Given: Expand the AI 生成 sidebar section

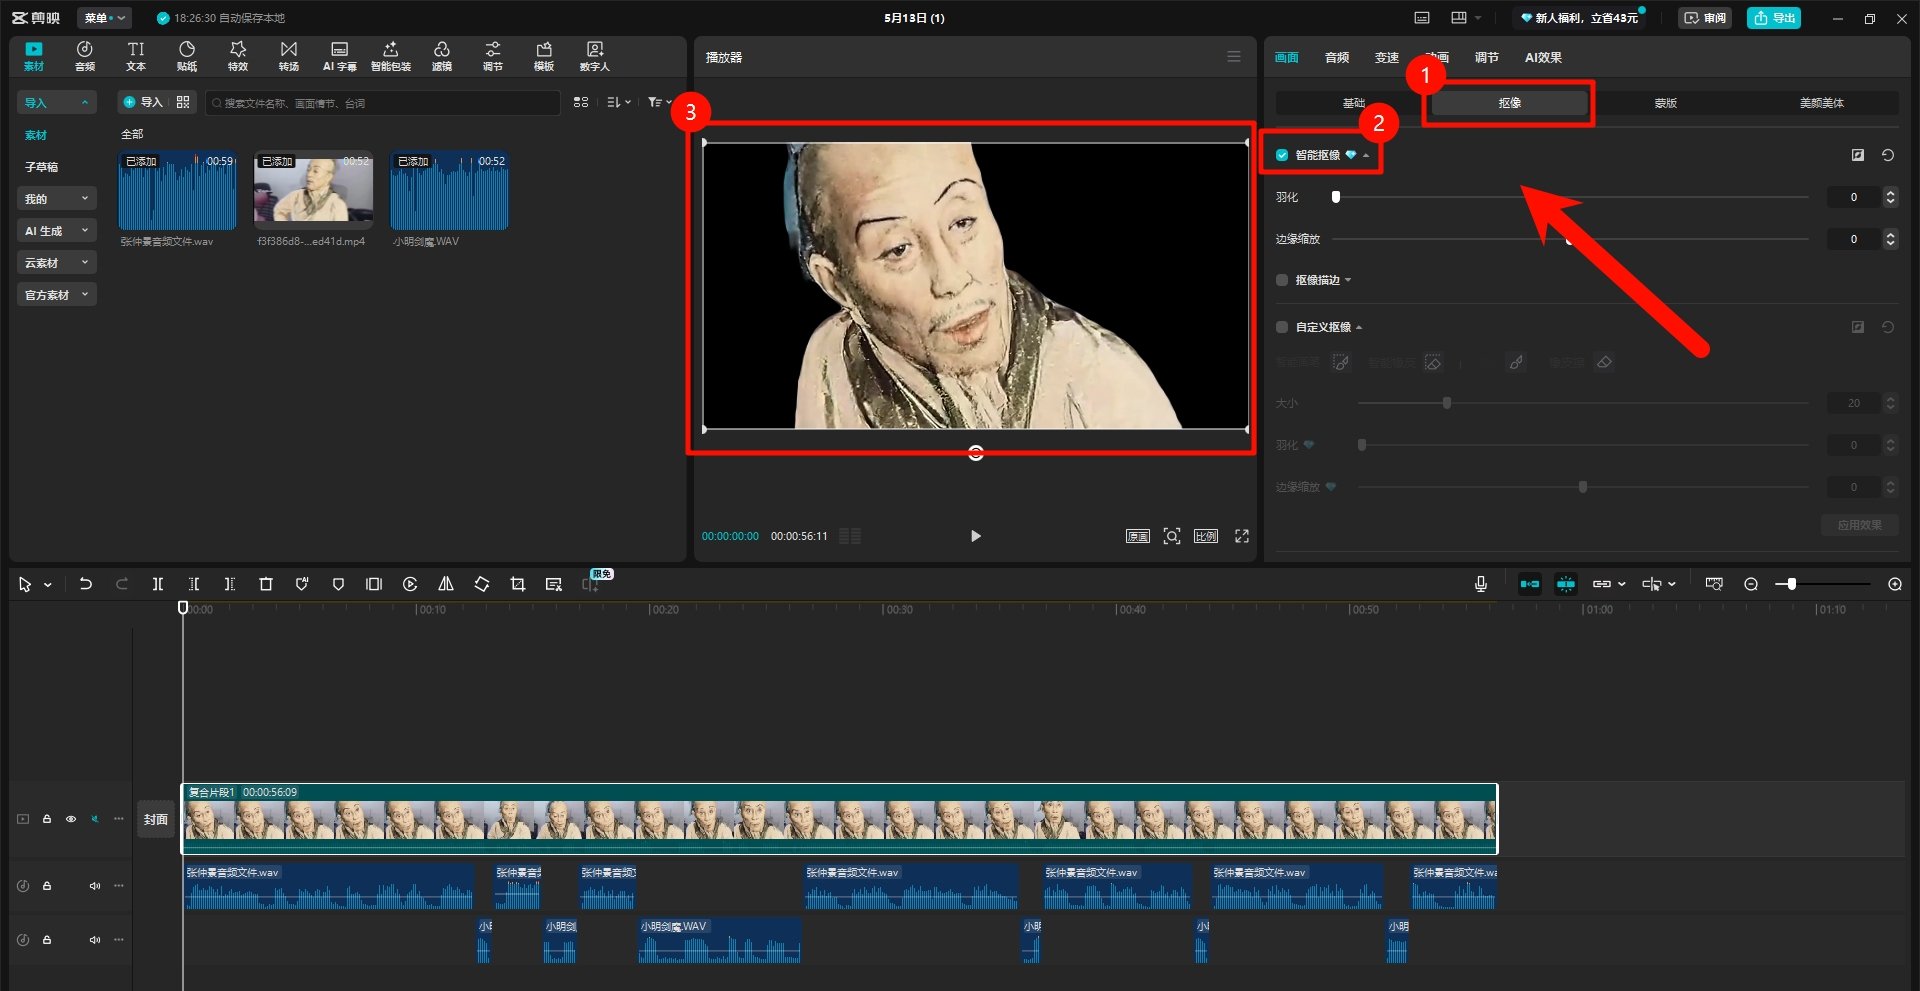Looking at the screenshot, I should (56, 231).
